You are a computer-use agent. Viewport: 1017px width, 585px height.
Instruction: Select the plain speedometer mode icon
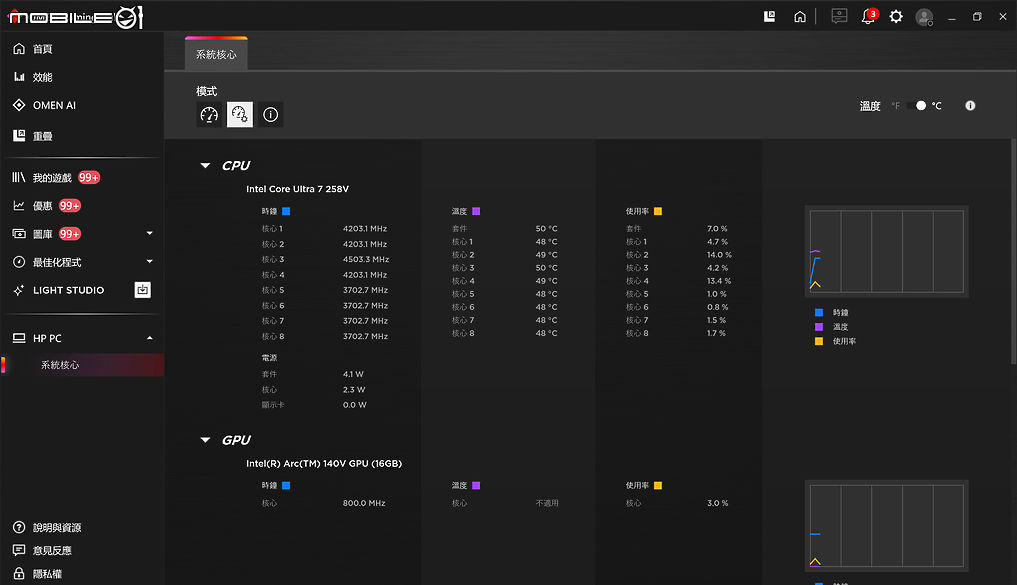(209, 115)
